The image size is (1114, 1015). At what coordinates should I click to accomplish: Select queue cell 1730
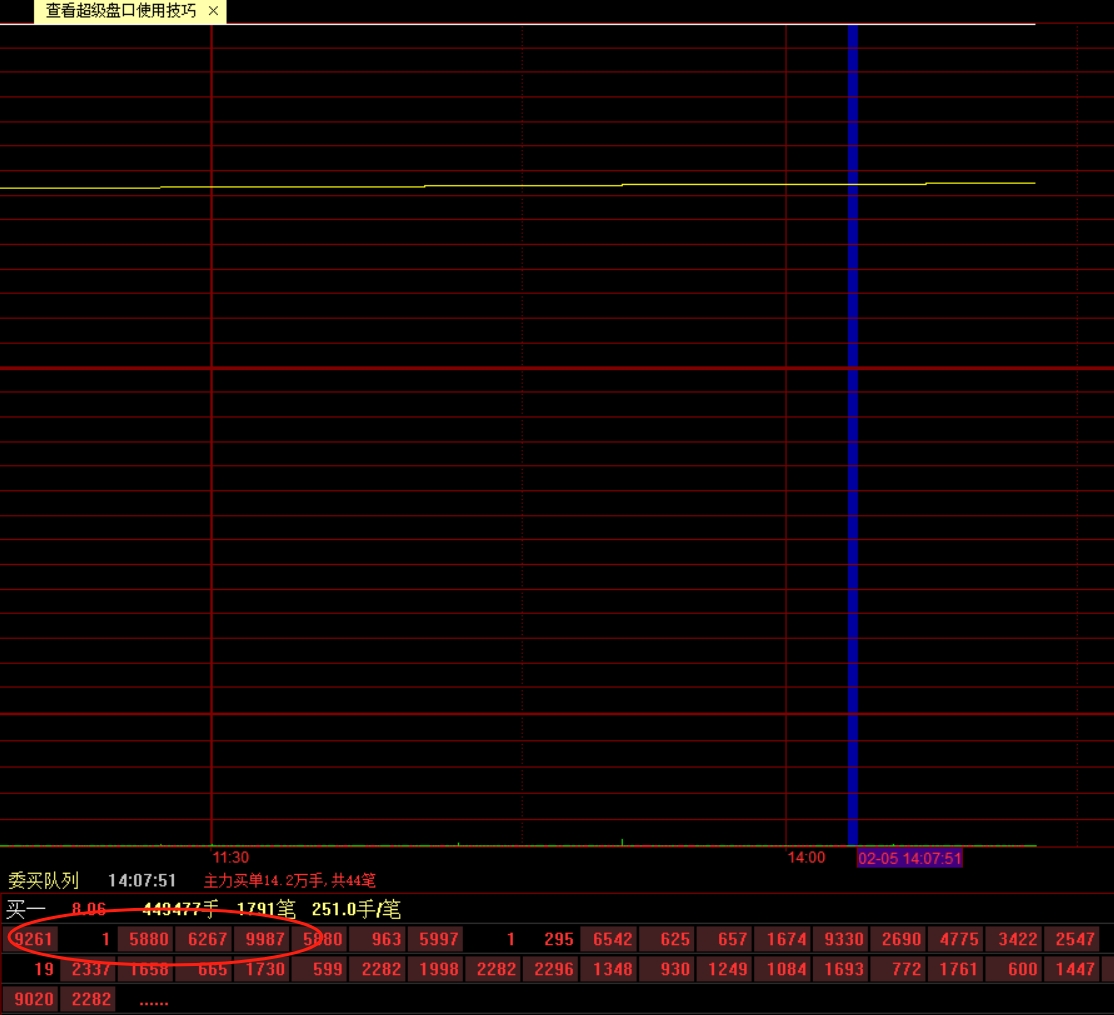click(262, 969)
